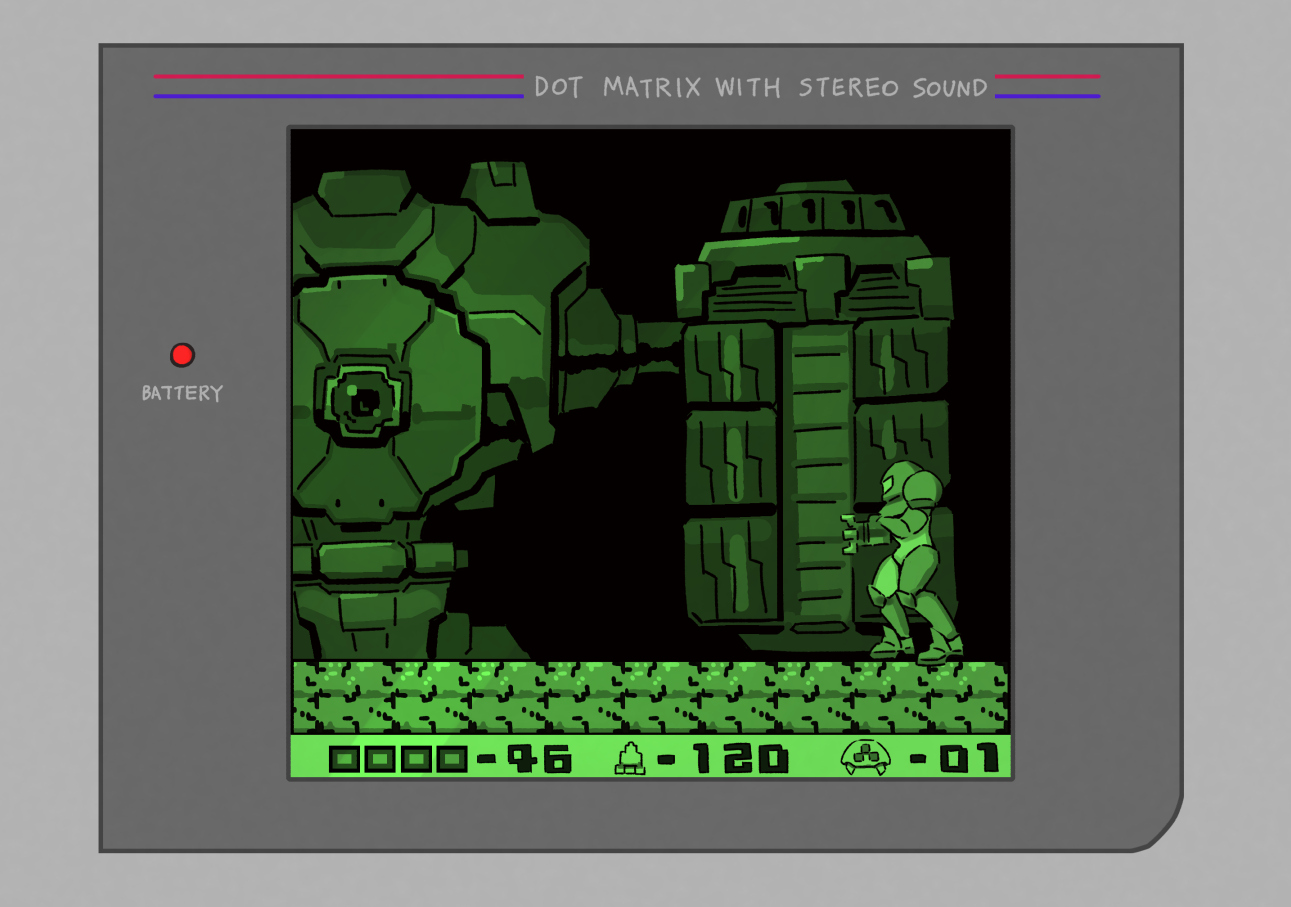1291x907 pixels.
Task: Click Samus's arm cannon
Action: pyautogui.click(x=858, y=534)
